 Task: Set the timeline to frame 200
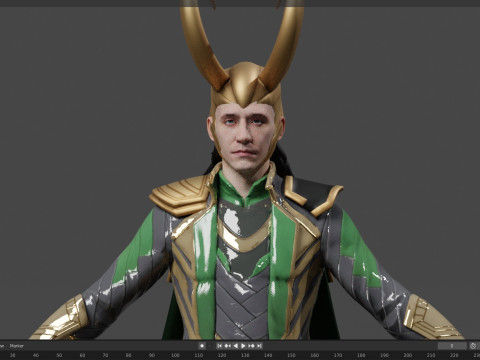pyautogui.click(x=407, y=356)
